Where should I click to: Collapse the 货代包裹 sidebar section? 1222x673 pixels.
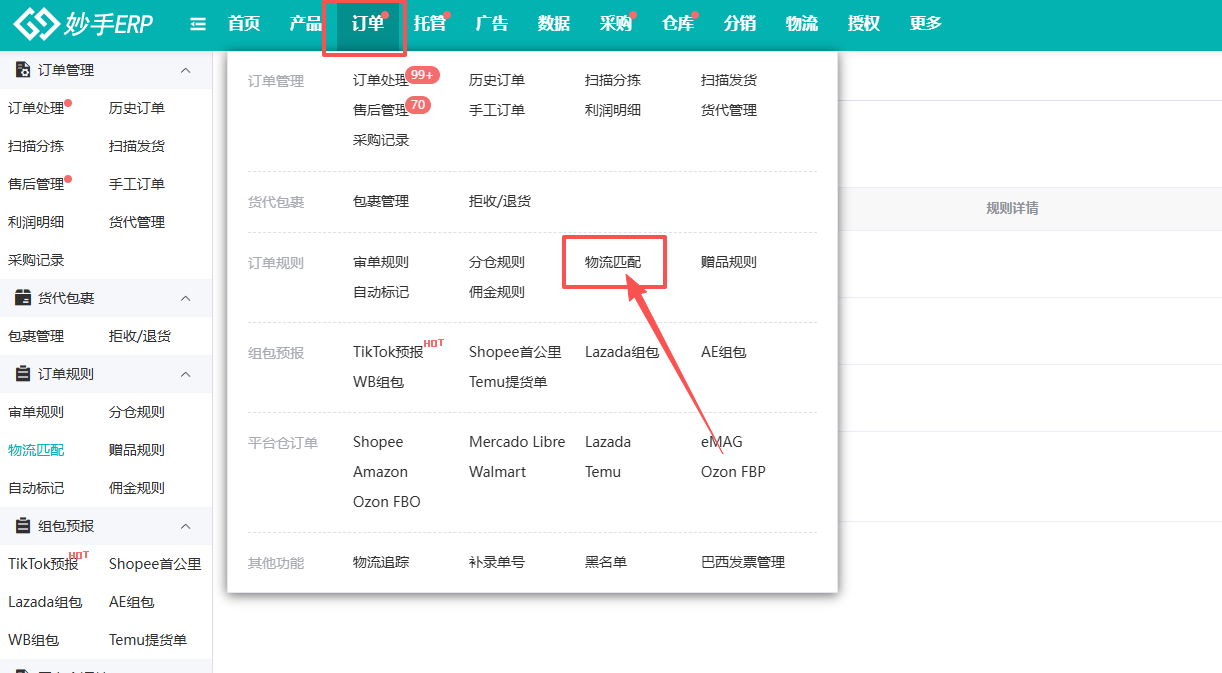(x=185, y=298)
